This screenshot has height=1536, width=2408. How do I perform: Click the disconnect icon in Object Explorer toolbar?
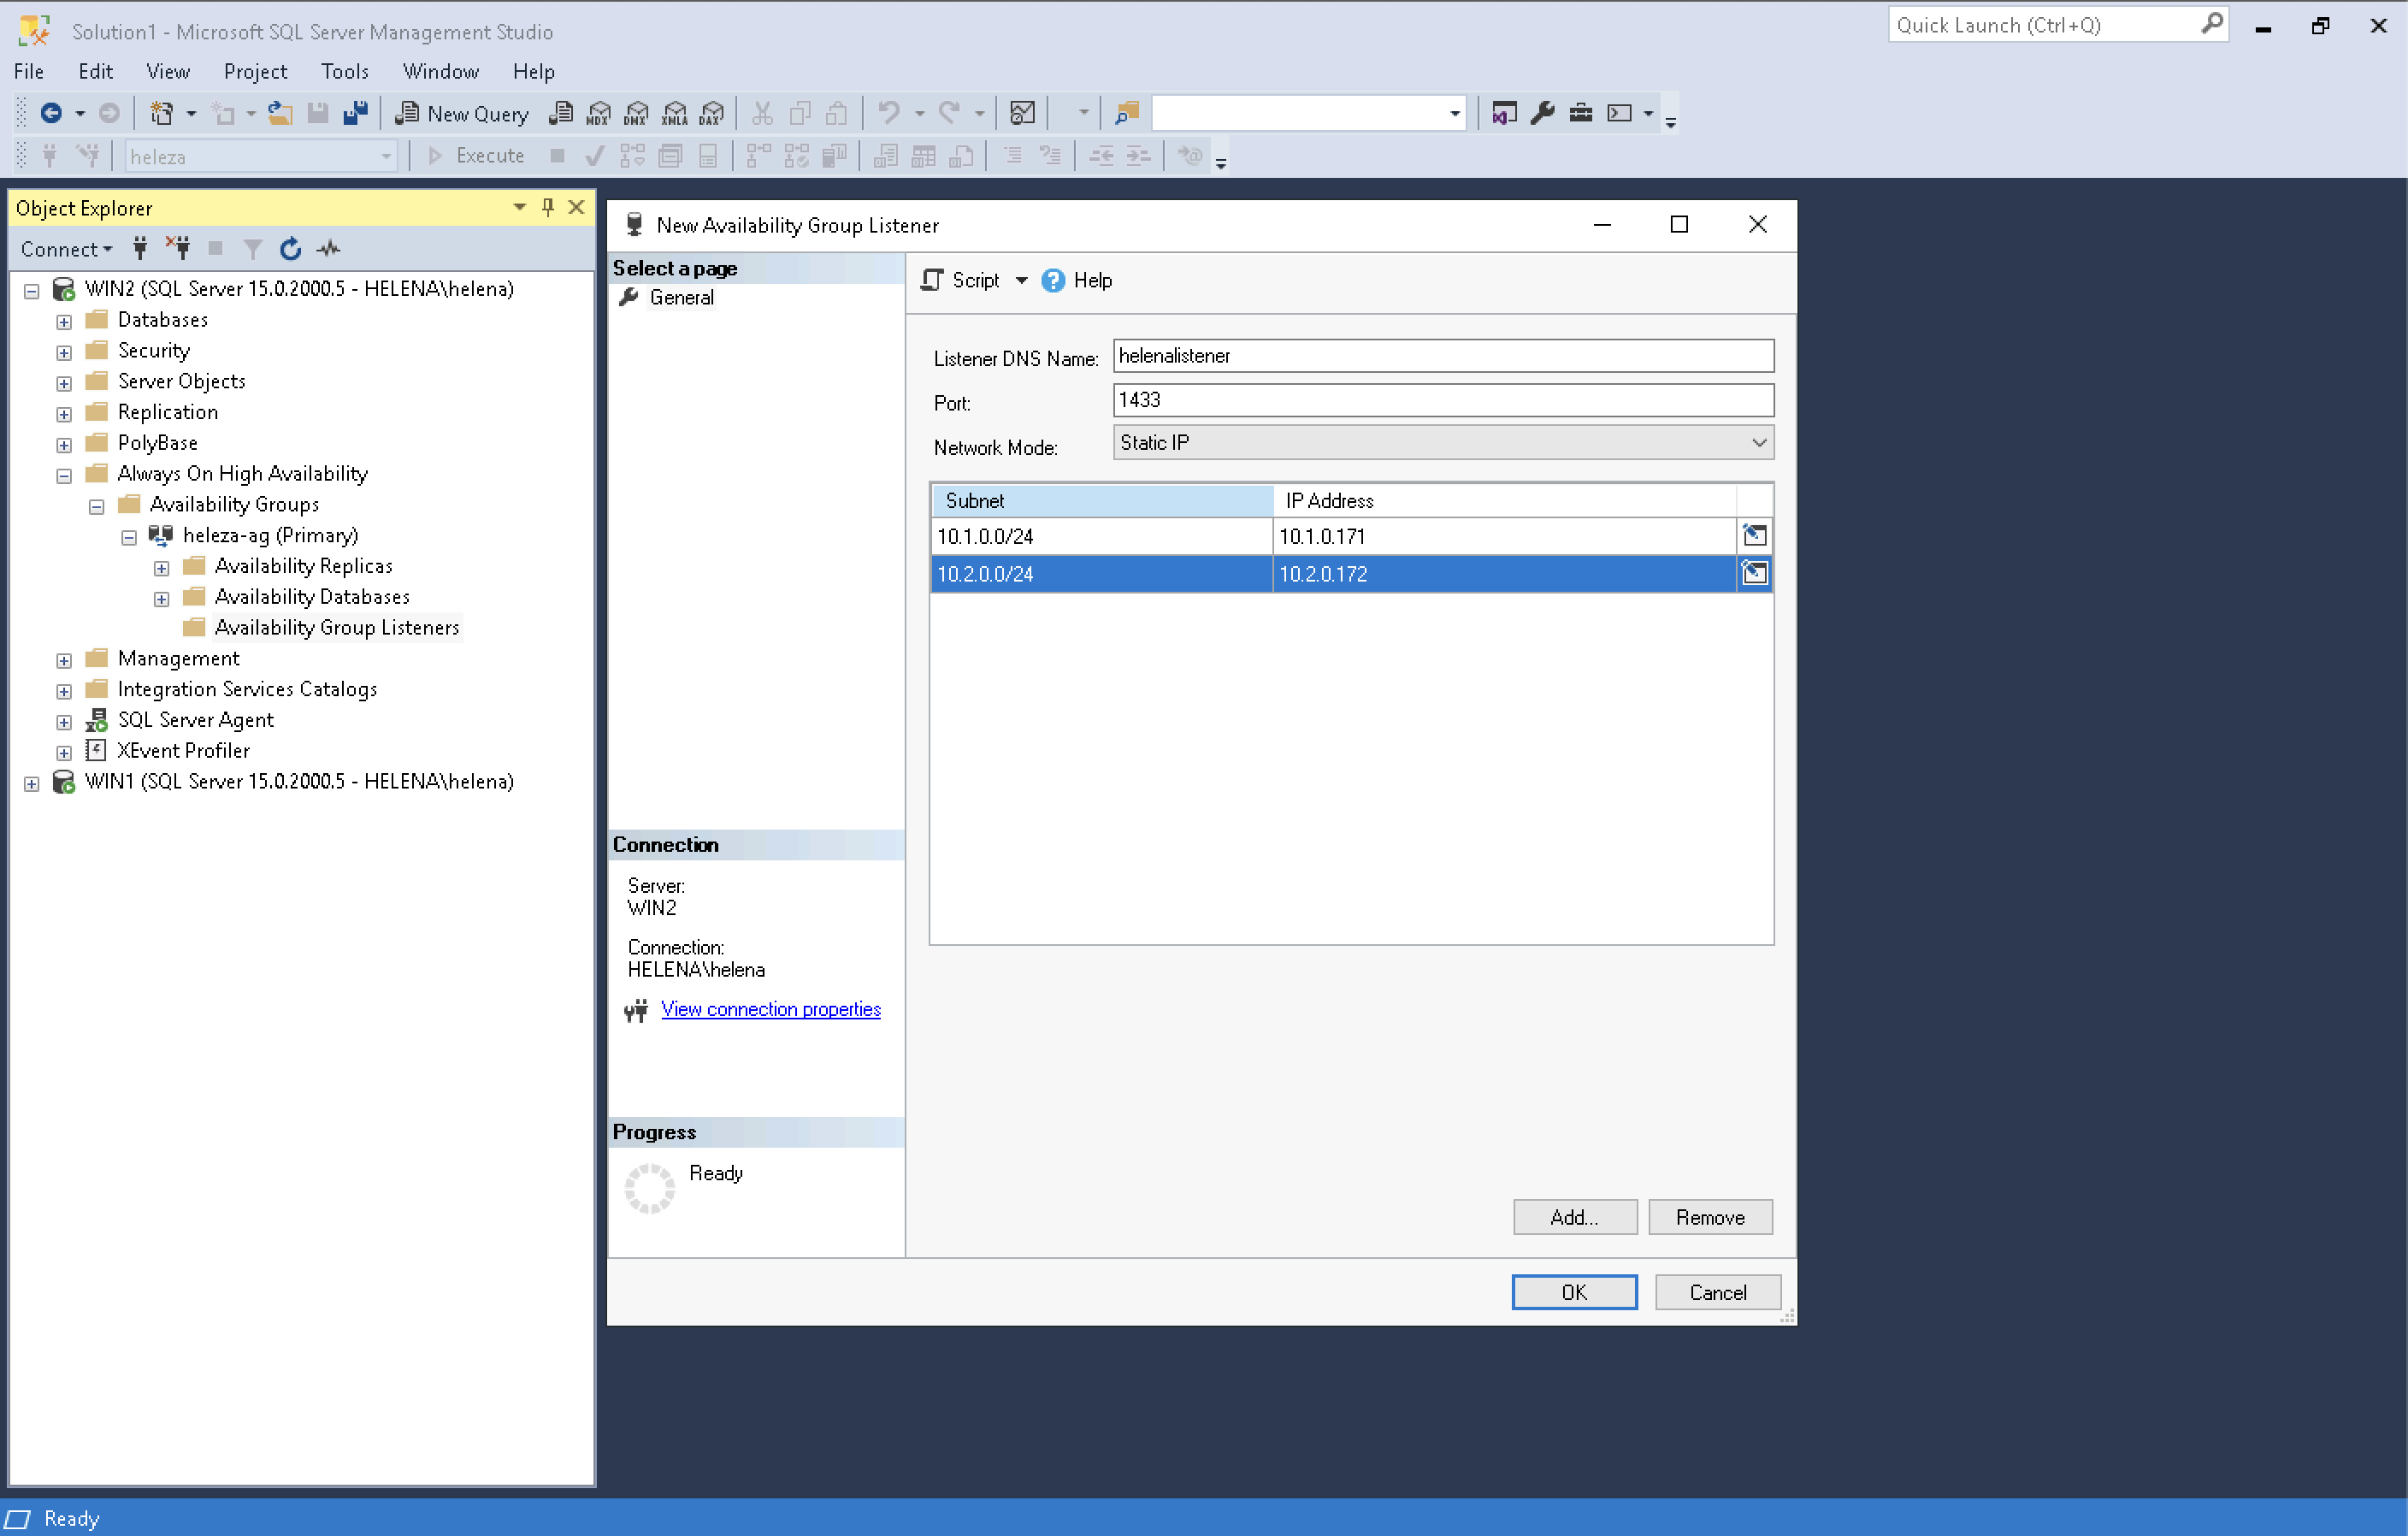pos(178,249)
